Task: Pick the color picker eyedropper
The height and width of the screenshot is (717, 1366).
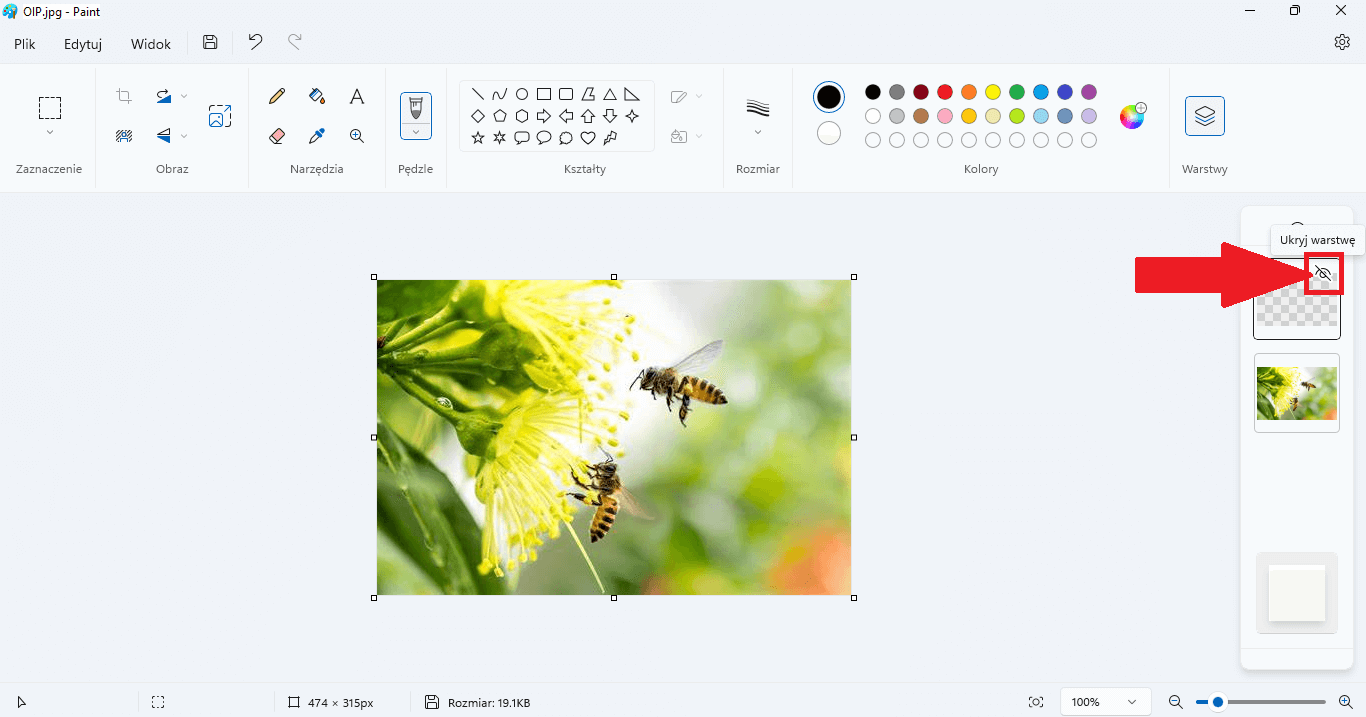Action: tap(317, 136)
